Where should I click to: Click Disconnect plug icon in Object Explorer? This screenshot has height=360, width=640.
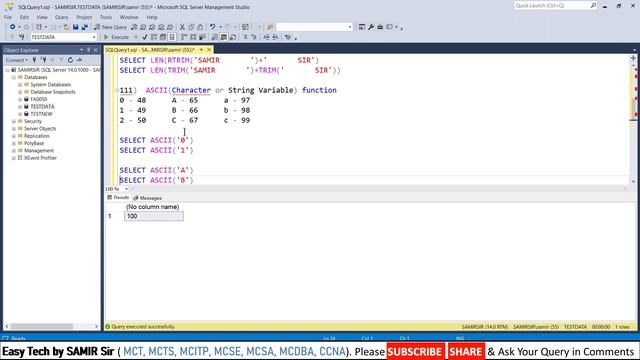click(x=43, y=60)
